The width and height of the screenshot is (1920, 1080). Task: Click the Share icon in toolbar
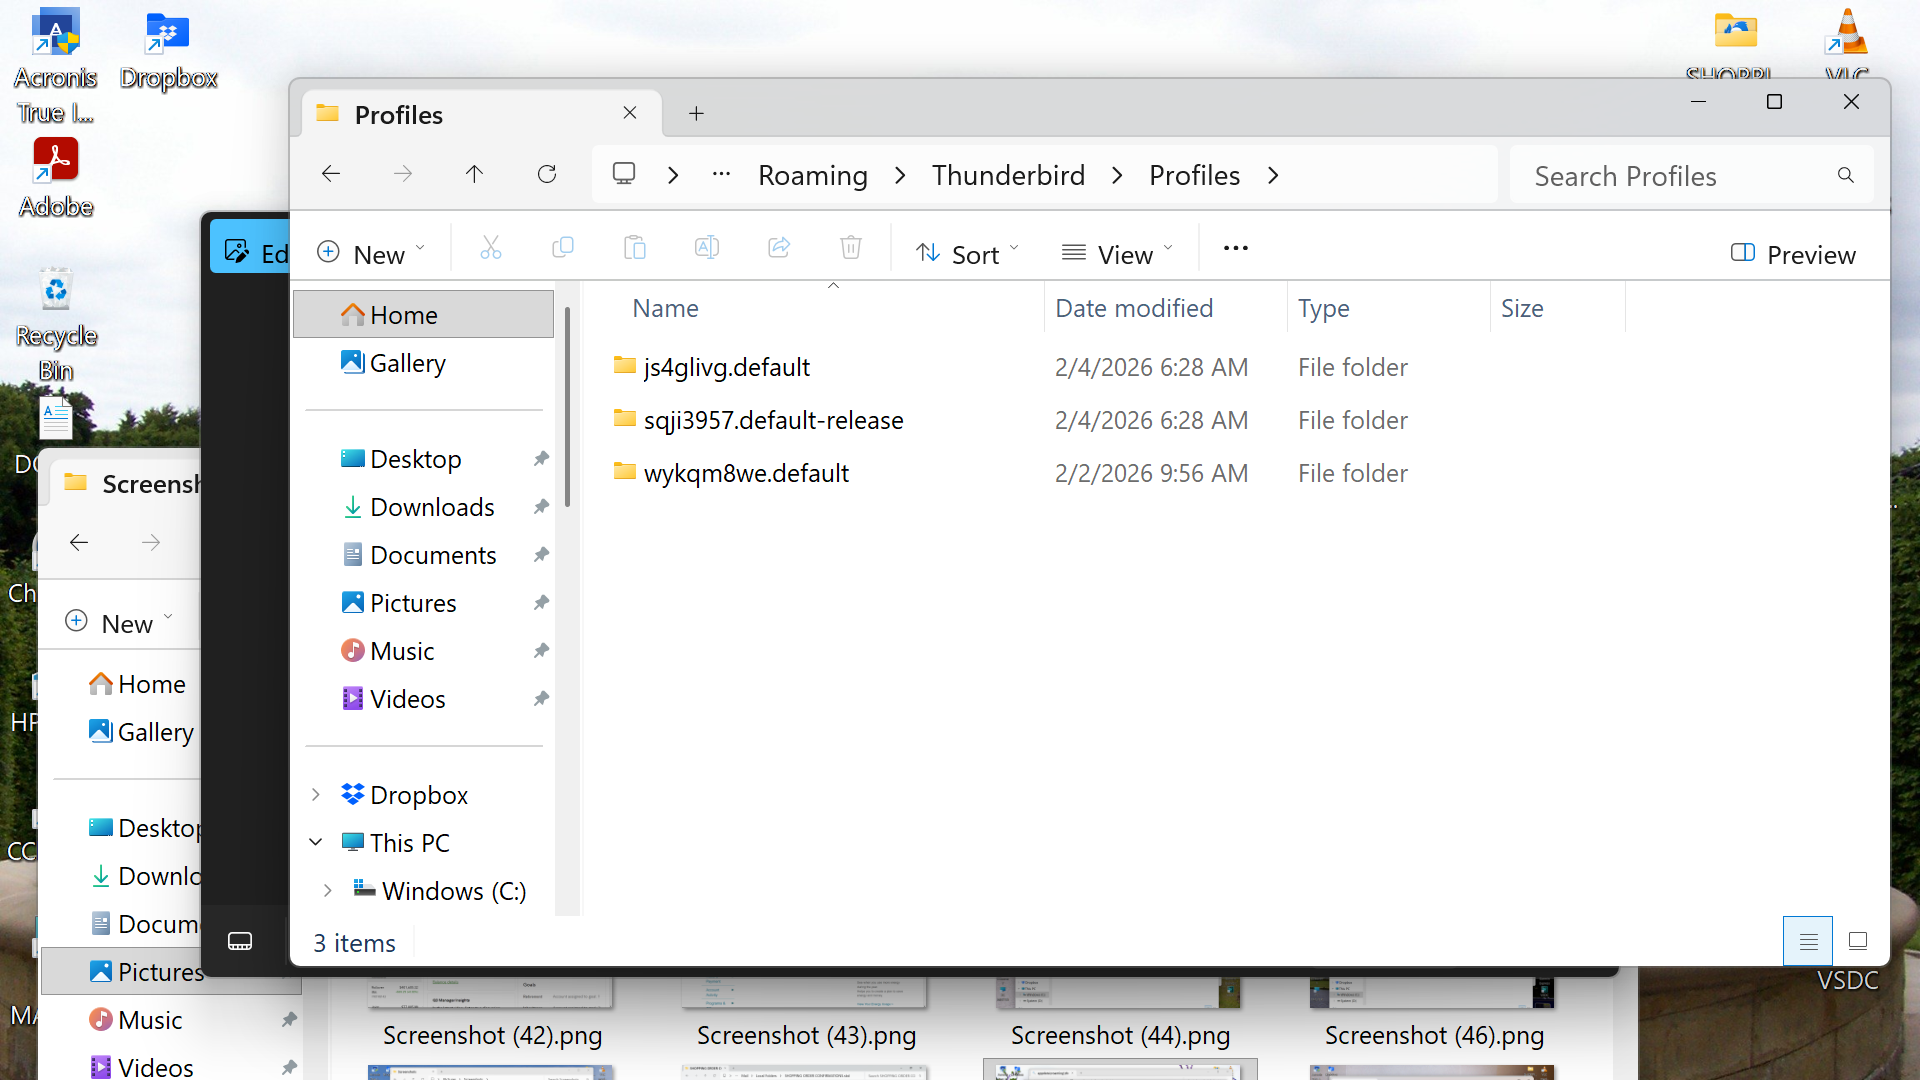tap(779, 248)
